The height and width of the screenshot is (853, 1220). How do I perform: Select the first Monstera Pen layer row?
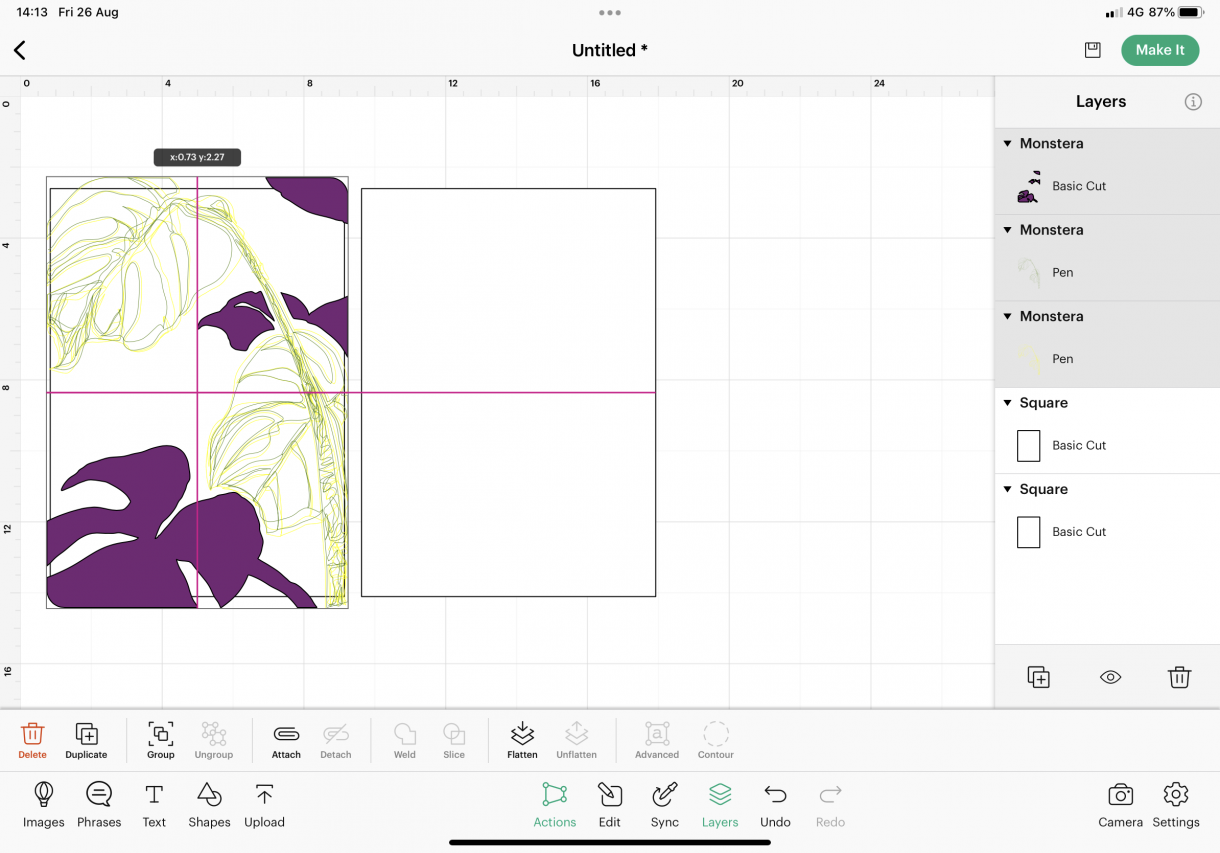(x=1107, y=272)
